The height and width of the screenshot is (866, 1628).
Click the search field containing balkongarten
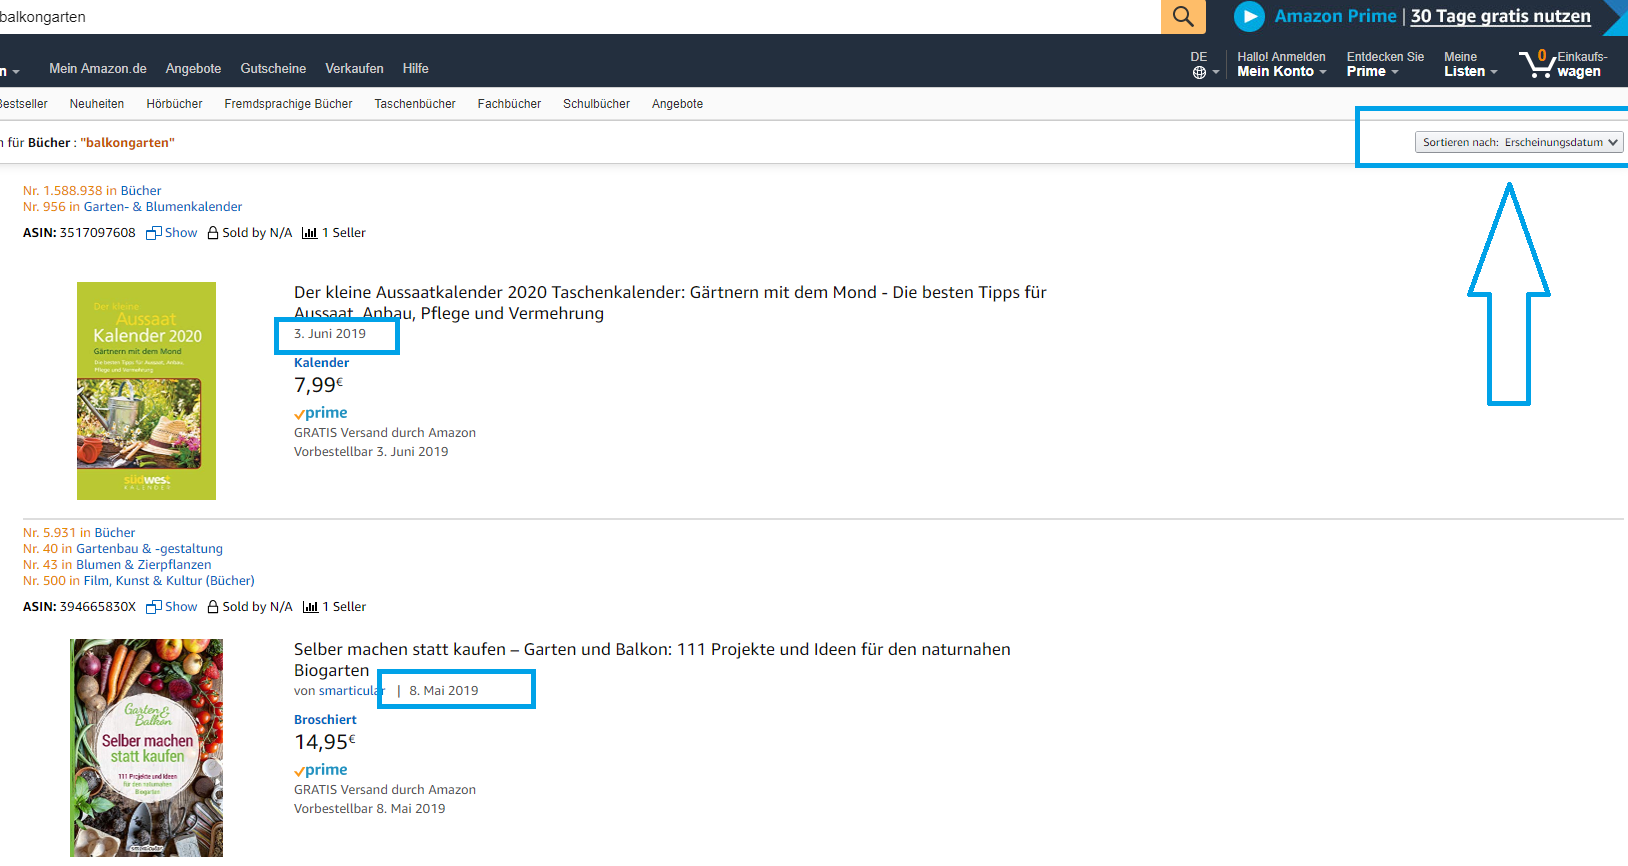click(580, 16)
